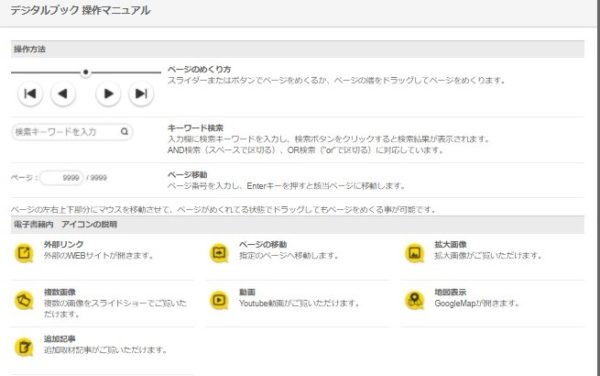
Task: Click the next page arrow button
Action: click(x=108, y=94)
